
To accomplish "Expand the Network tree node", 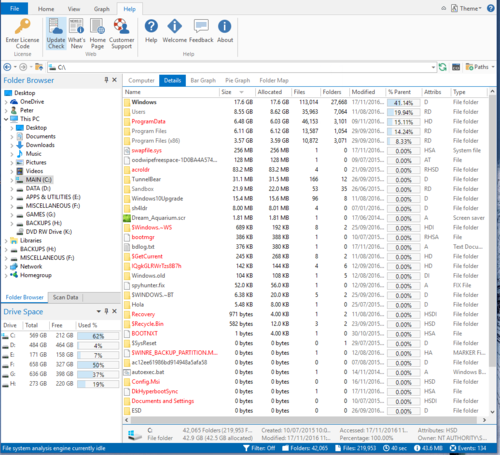I will [6, 267].
